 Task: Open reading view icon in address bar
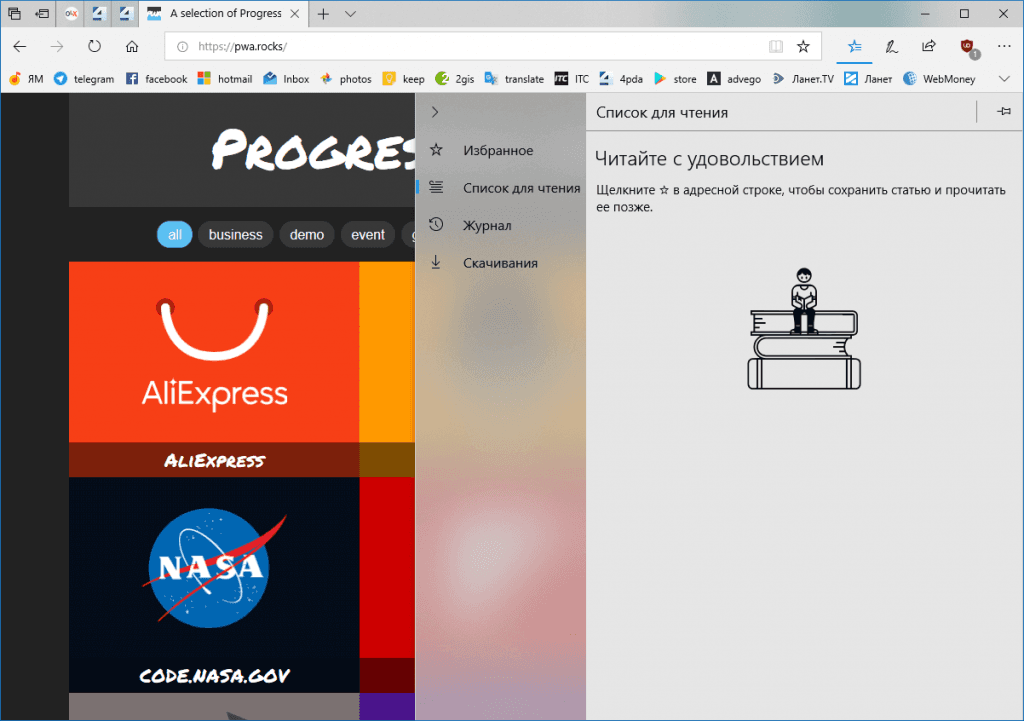coord(775,46)
